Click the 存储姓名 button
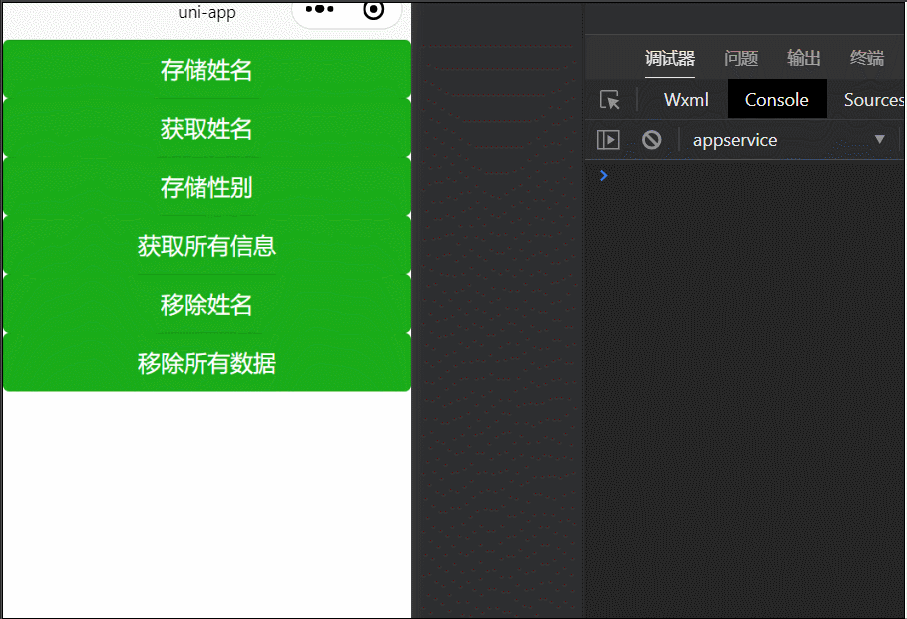This screenshot has width=907, height=619. (206, 70)
